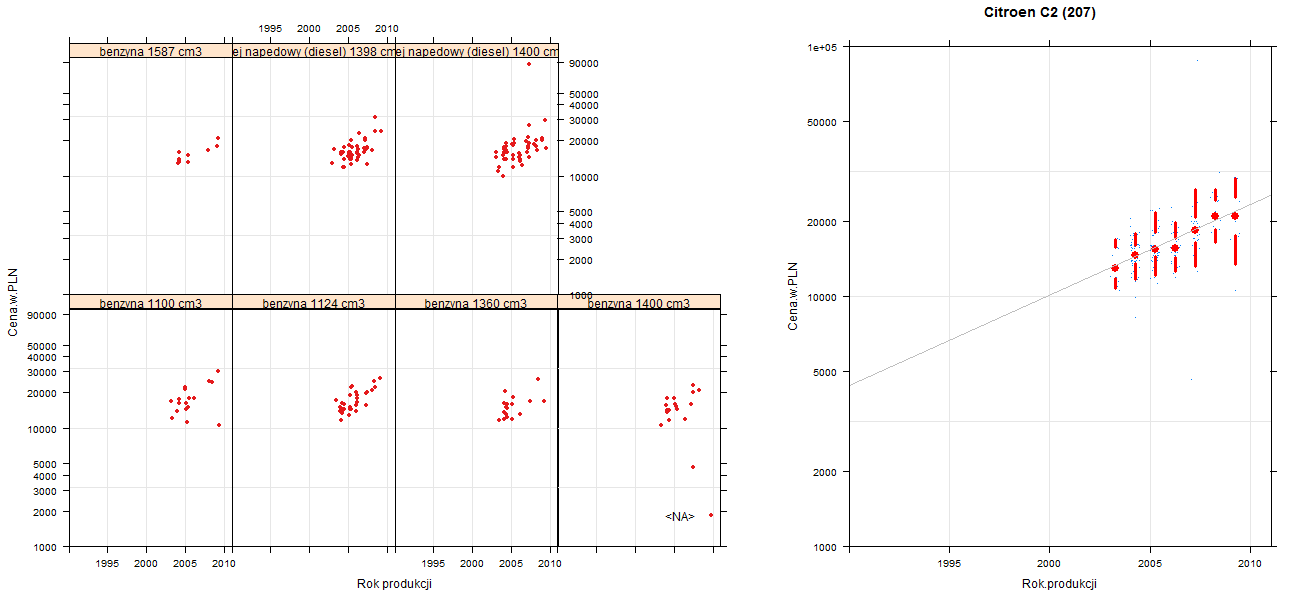This screenshot has width=1300, height=600.
Task: Click the "2010" x-axis tick of the Citroen C2 chart
Action: click(1250, 564)
